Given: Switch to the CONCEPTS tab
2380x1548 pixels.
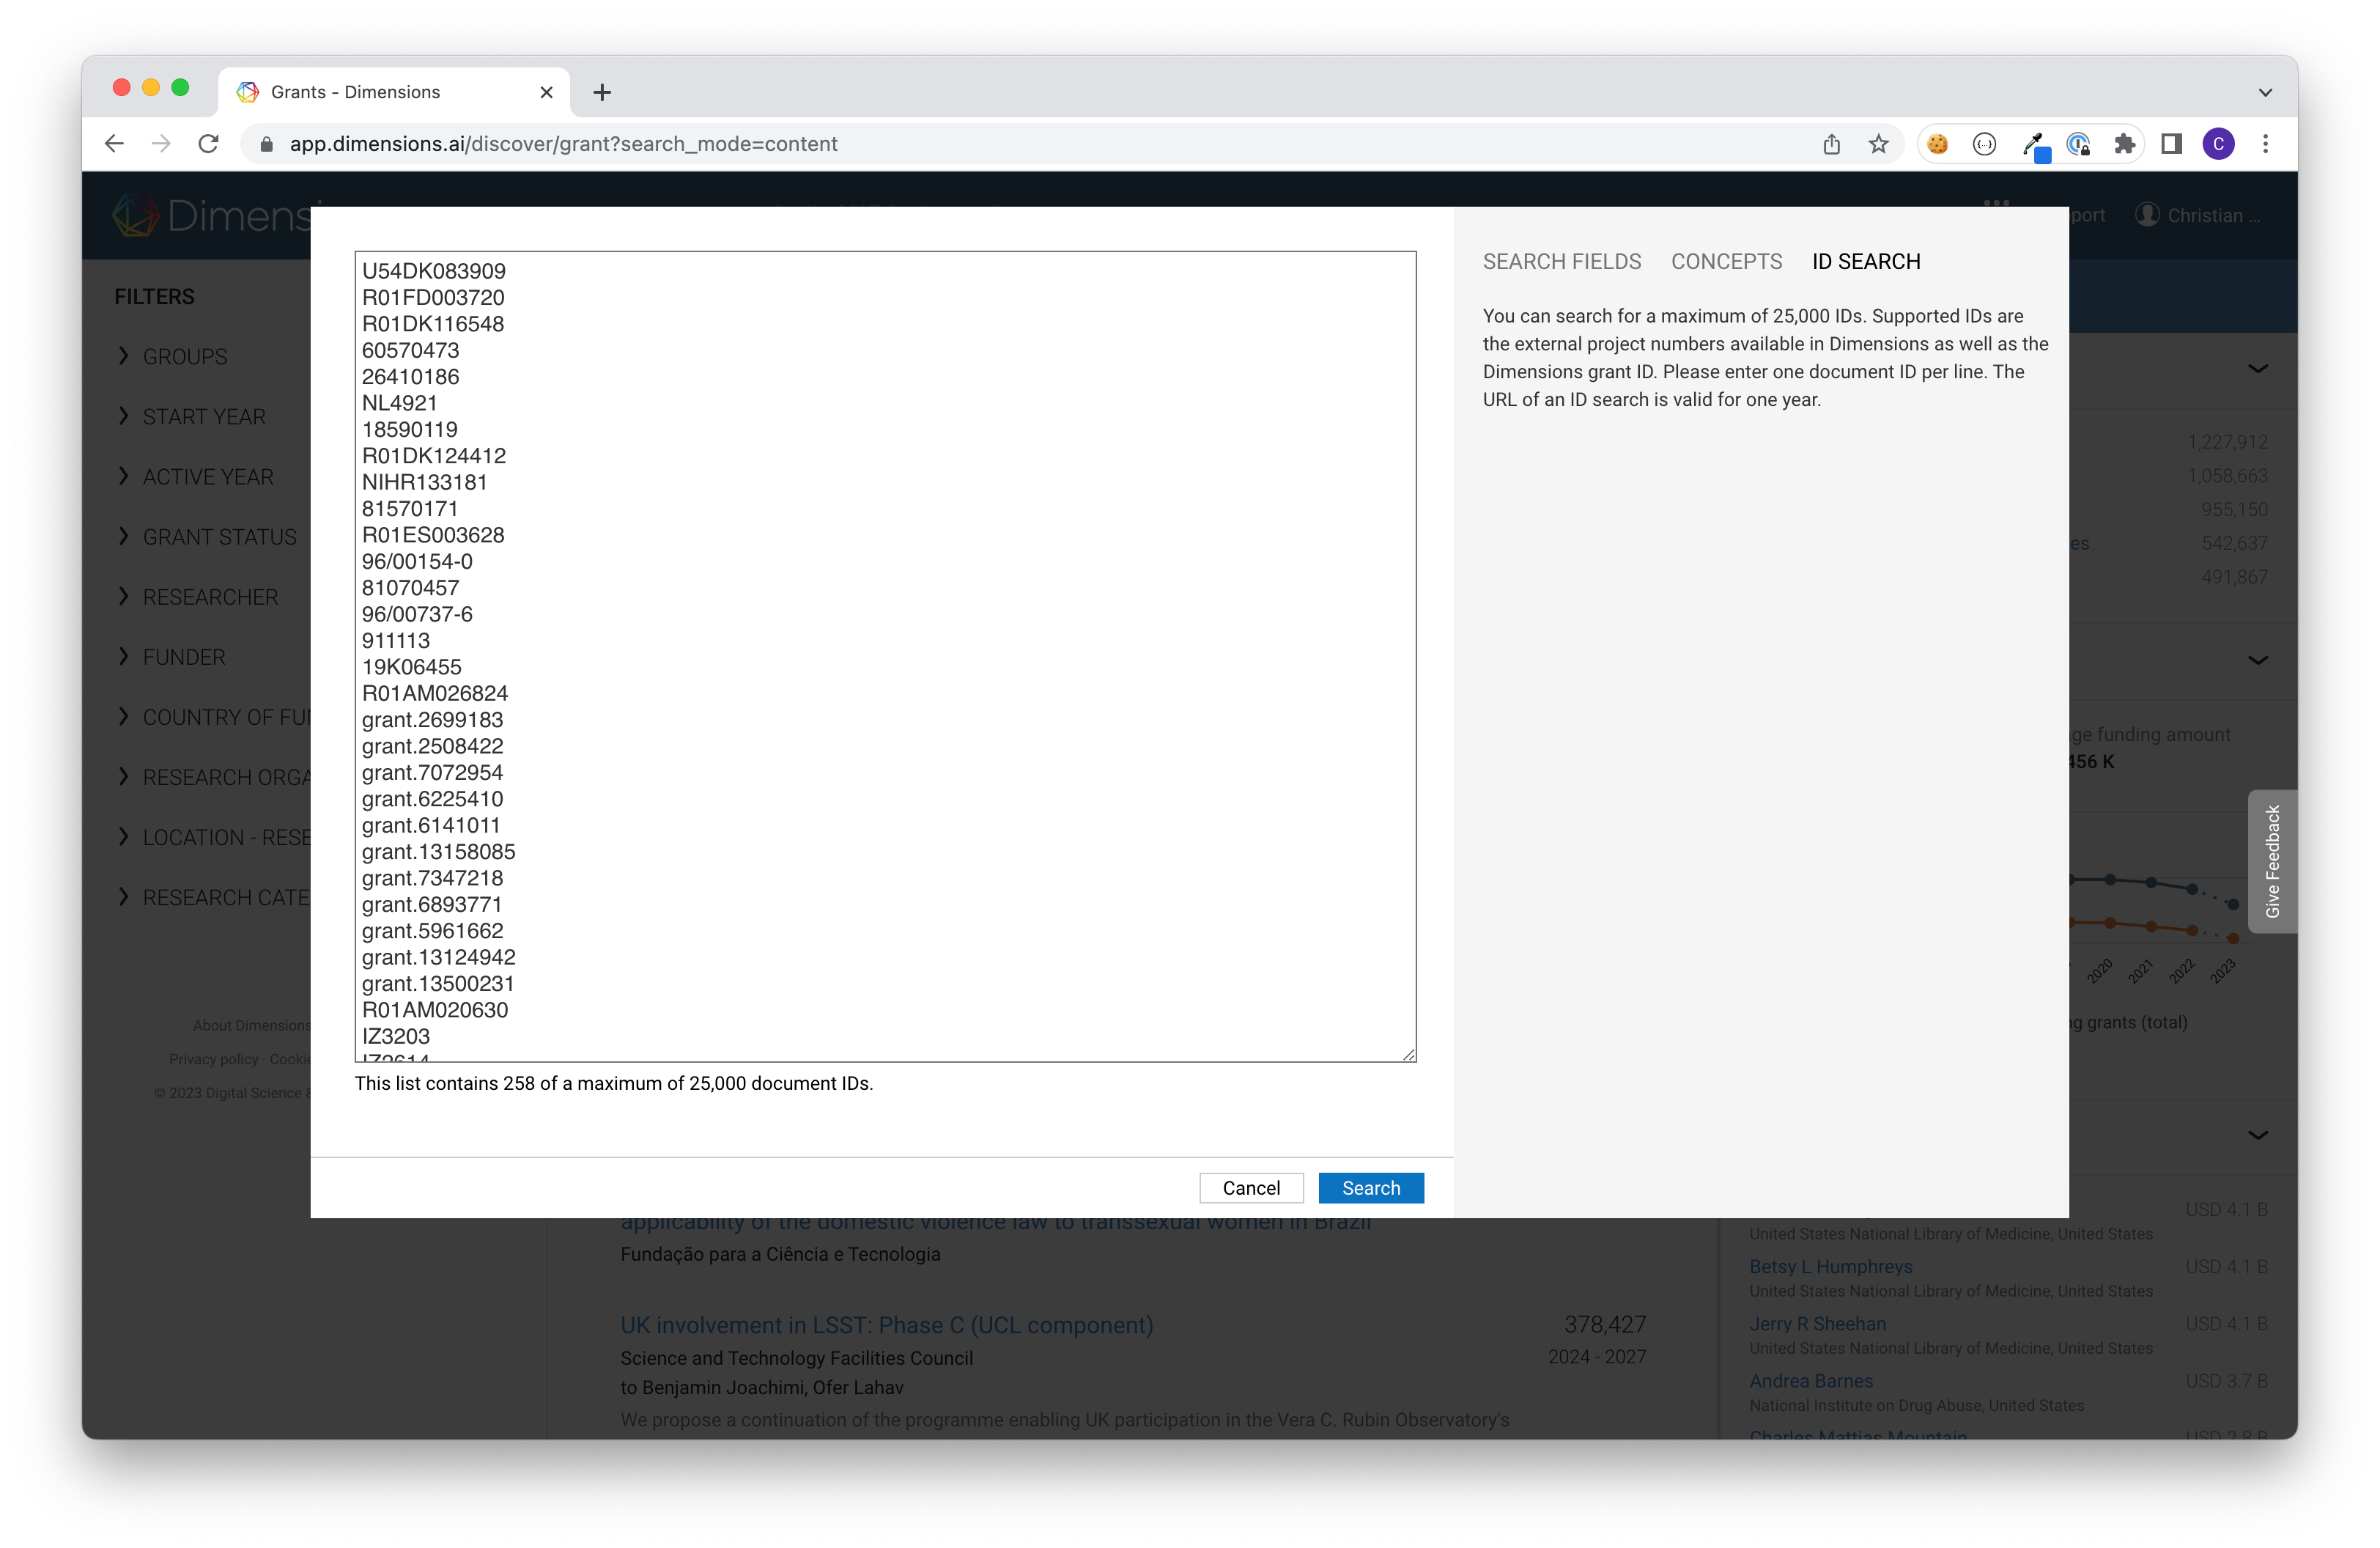Looking at the screenshot, I should [x=1726, y=261].
